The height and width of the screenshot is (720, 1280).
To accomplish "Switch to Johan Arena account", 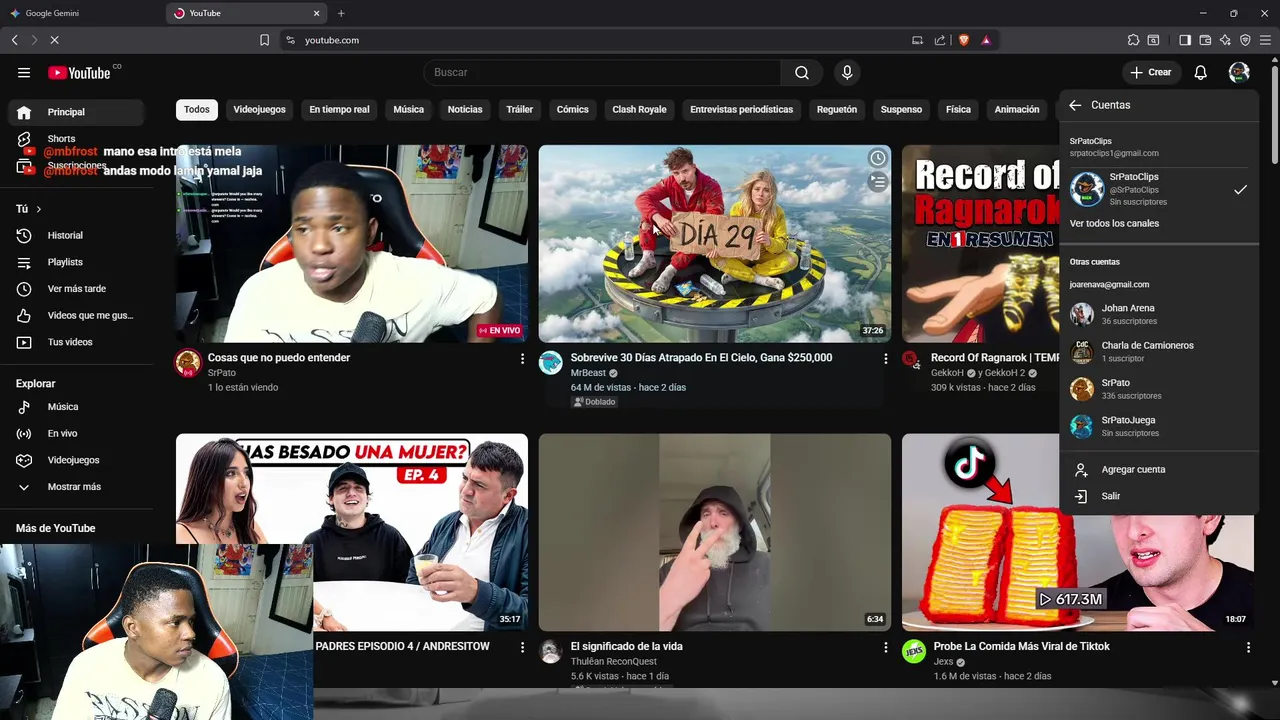I will [1158, 314].
